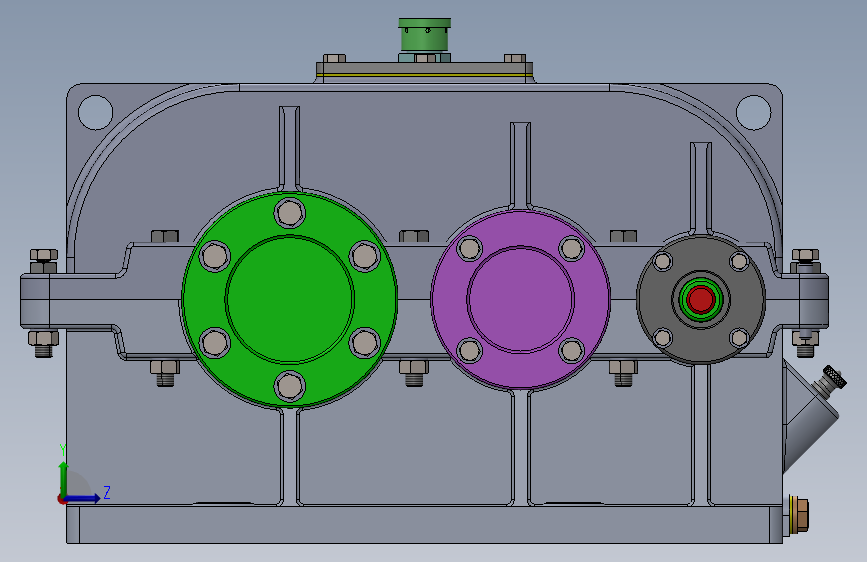The image size is (867, 562).
Task: Pick the bolt head under left flange end
Action: coord(43,344)
